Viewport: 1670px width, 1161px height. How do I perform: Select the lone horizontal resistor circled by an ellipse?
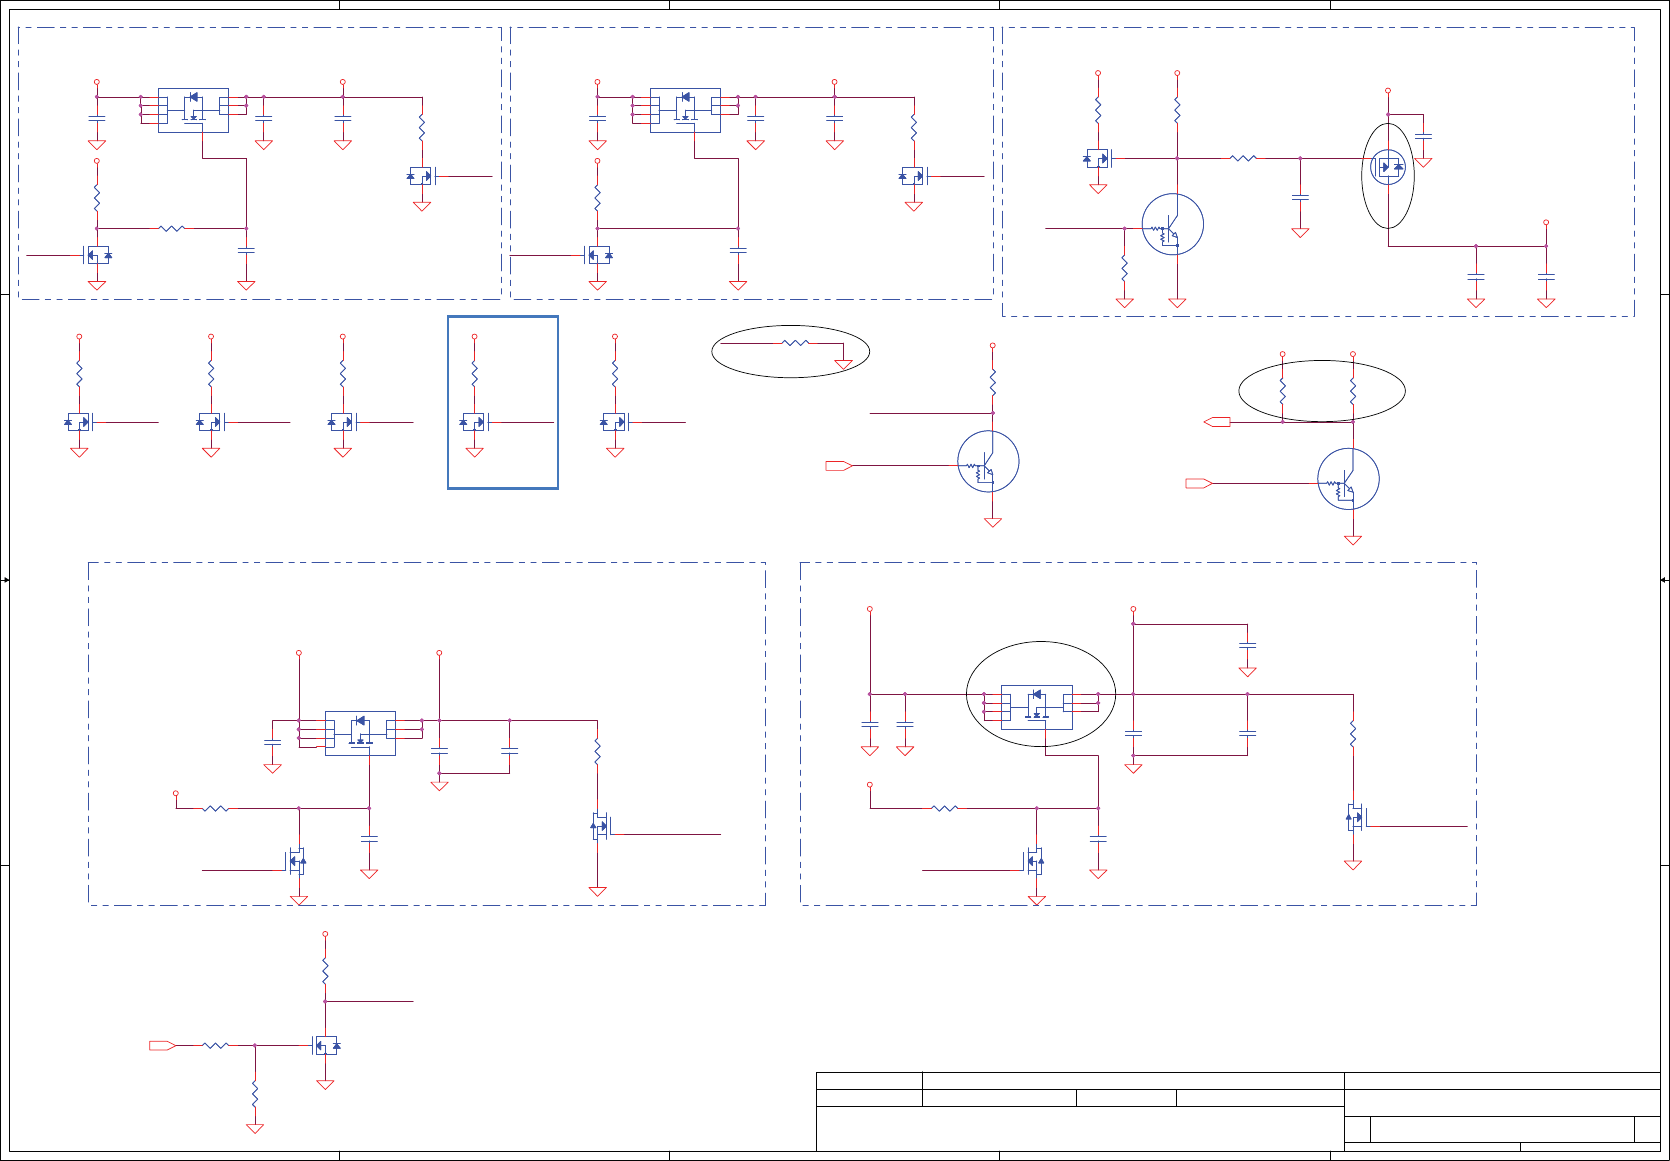tap(795, 343)
